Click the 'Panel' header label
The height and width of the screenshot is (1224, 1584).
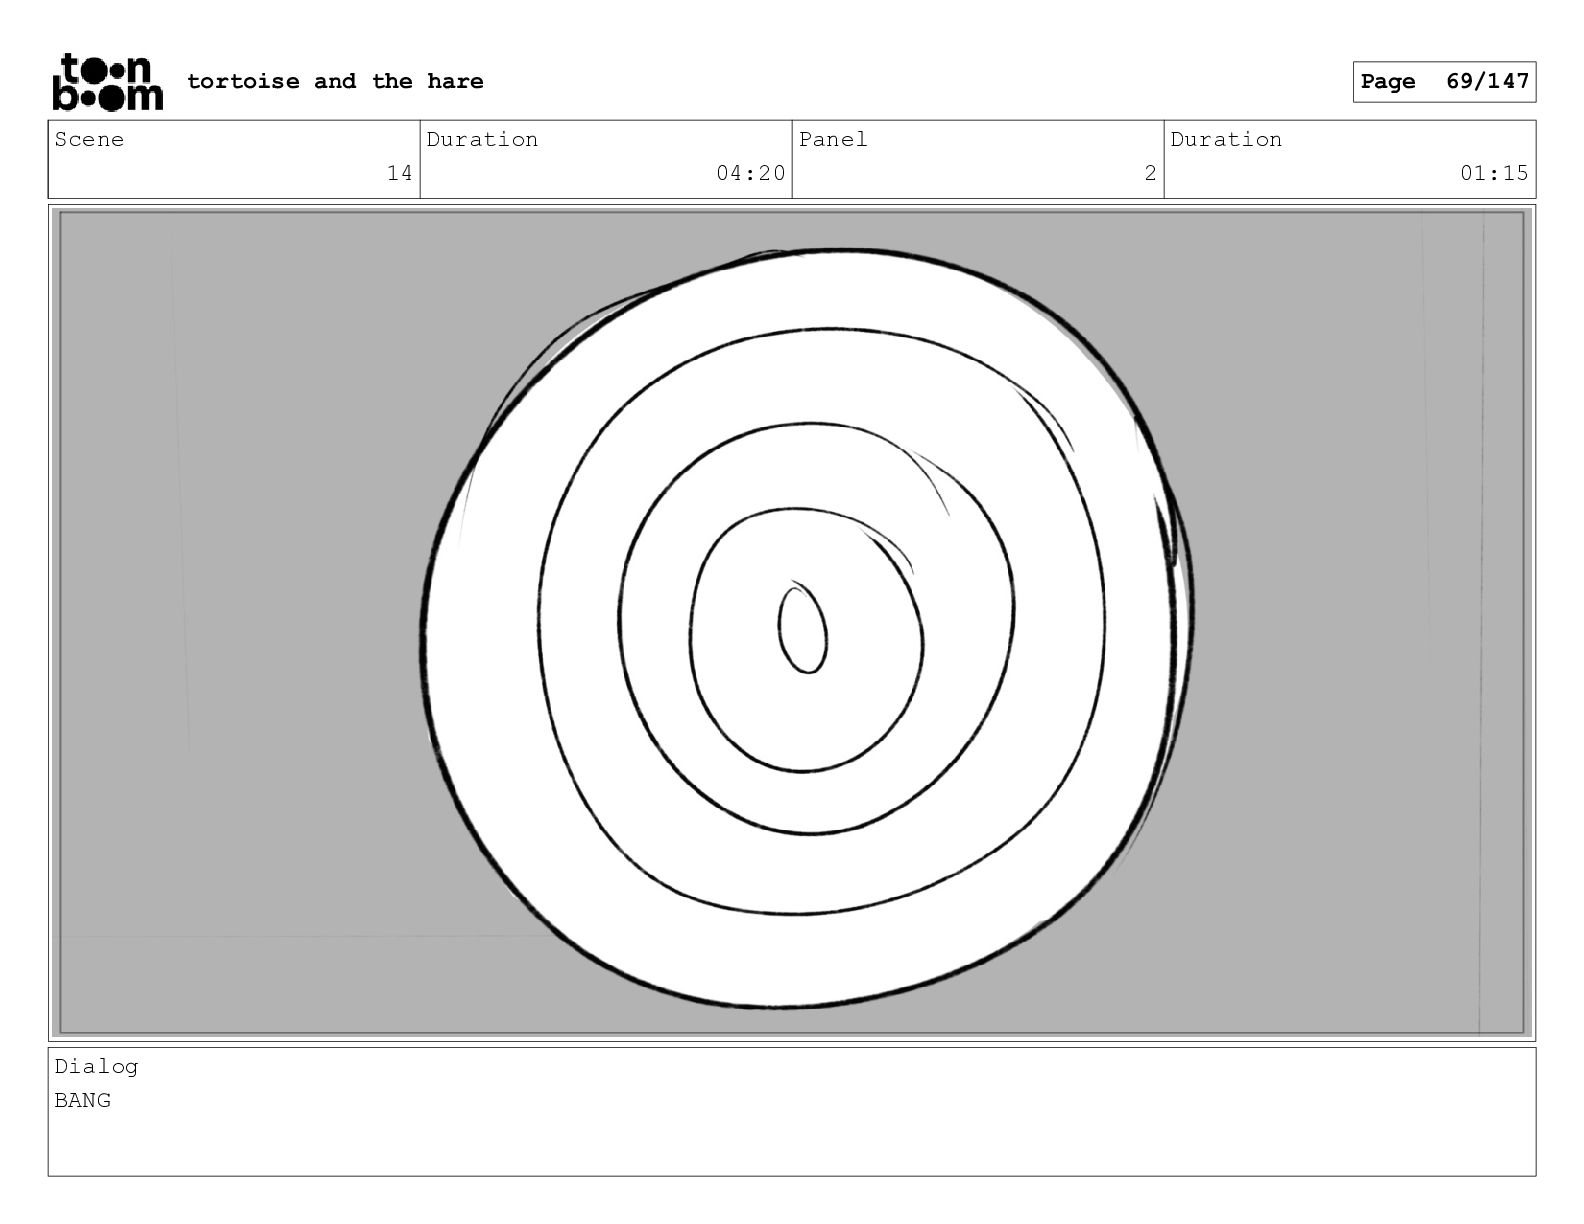click(x=833, y=140)
